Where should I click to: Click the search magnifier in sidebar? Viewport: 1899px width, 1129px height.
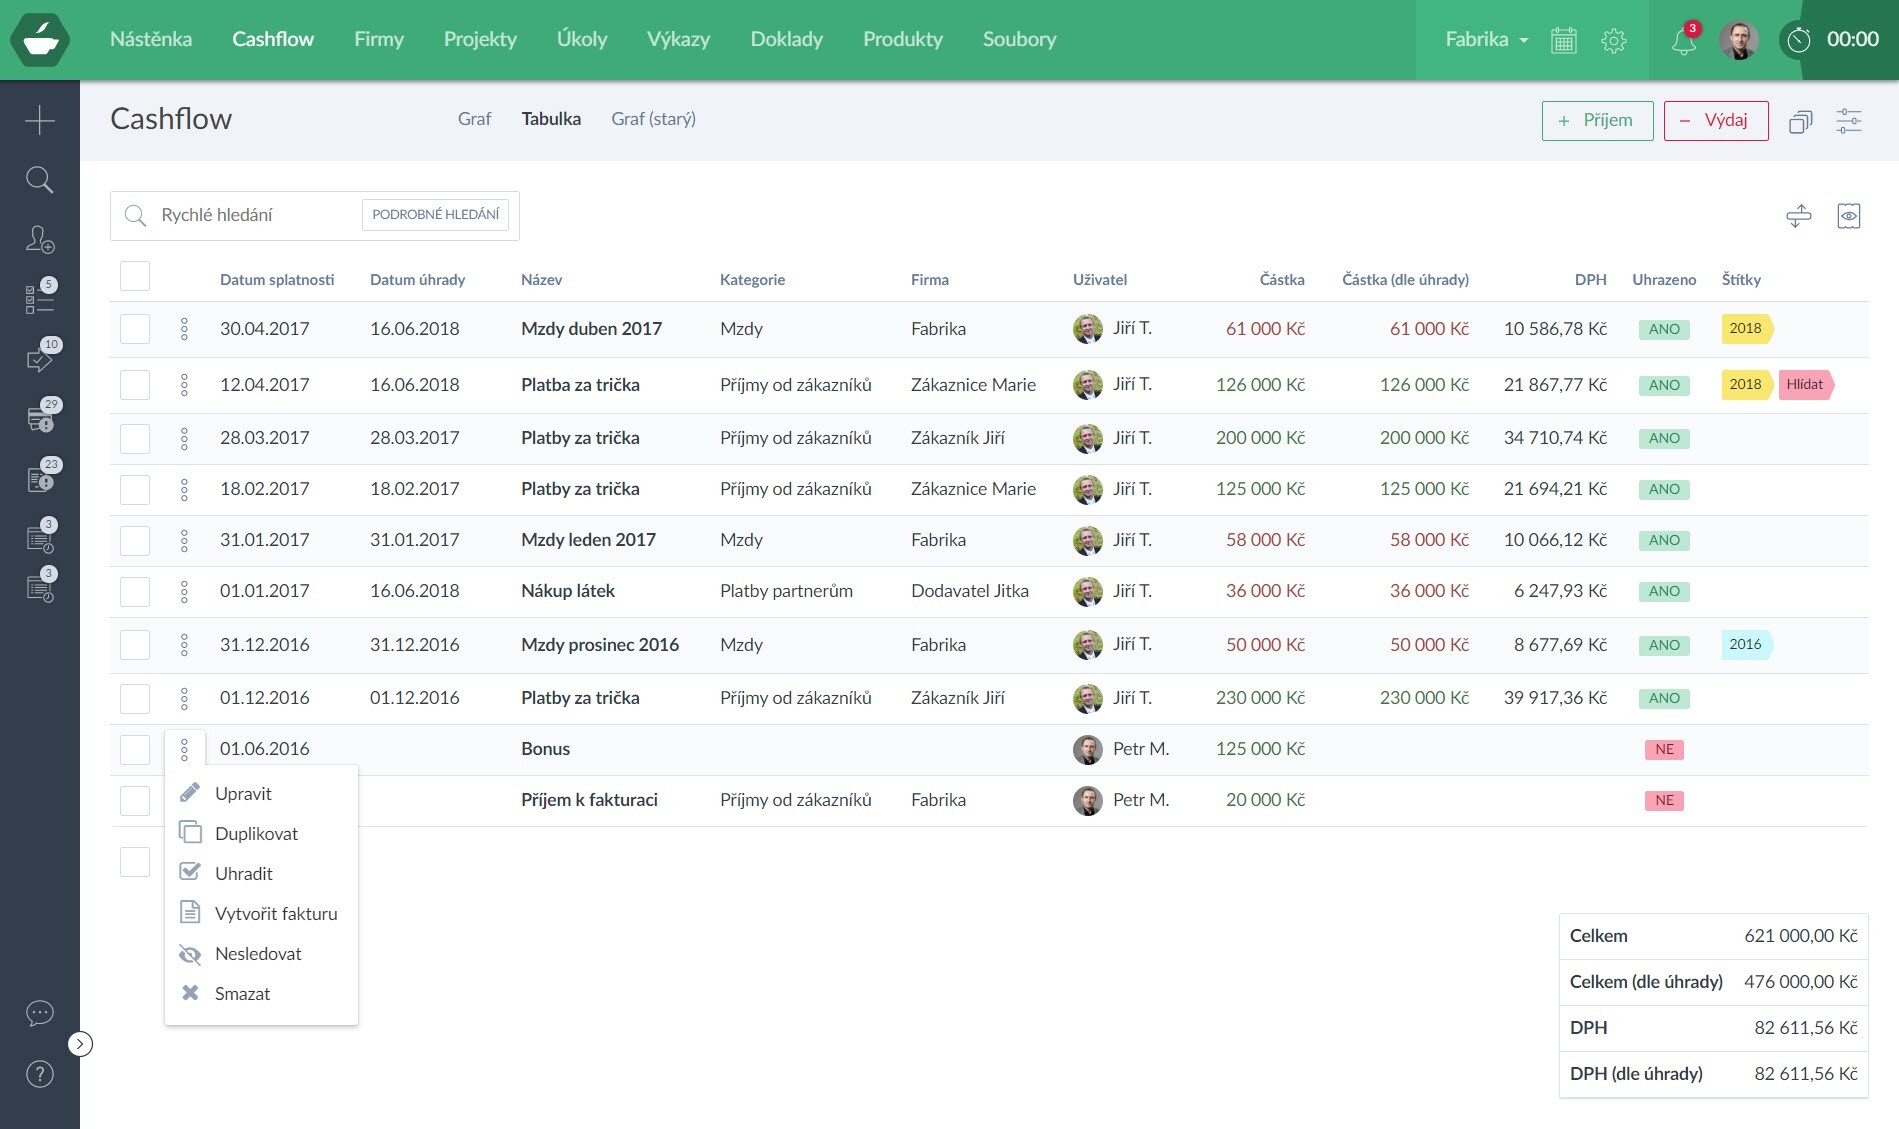pos(39,180)
